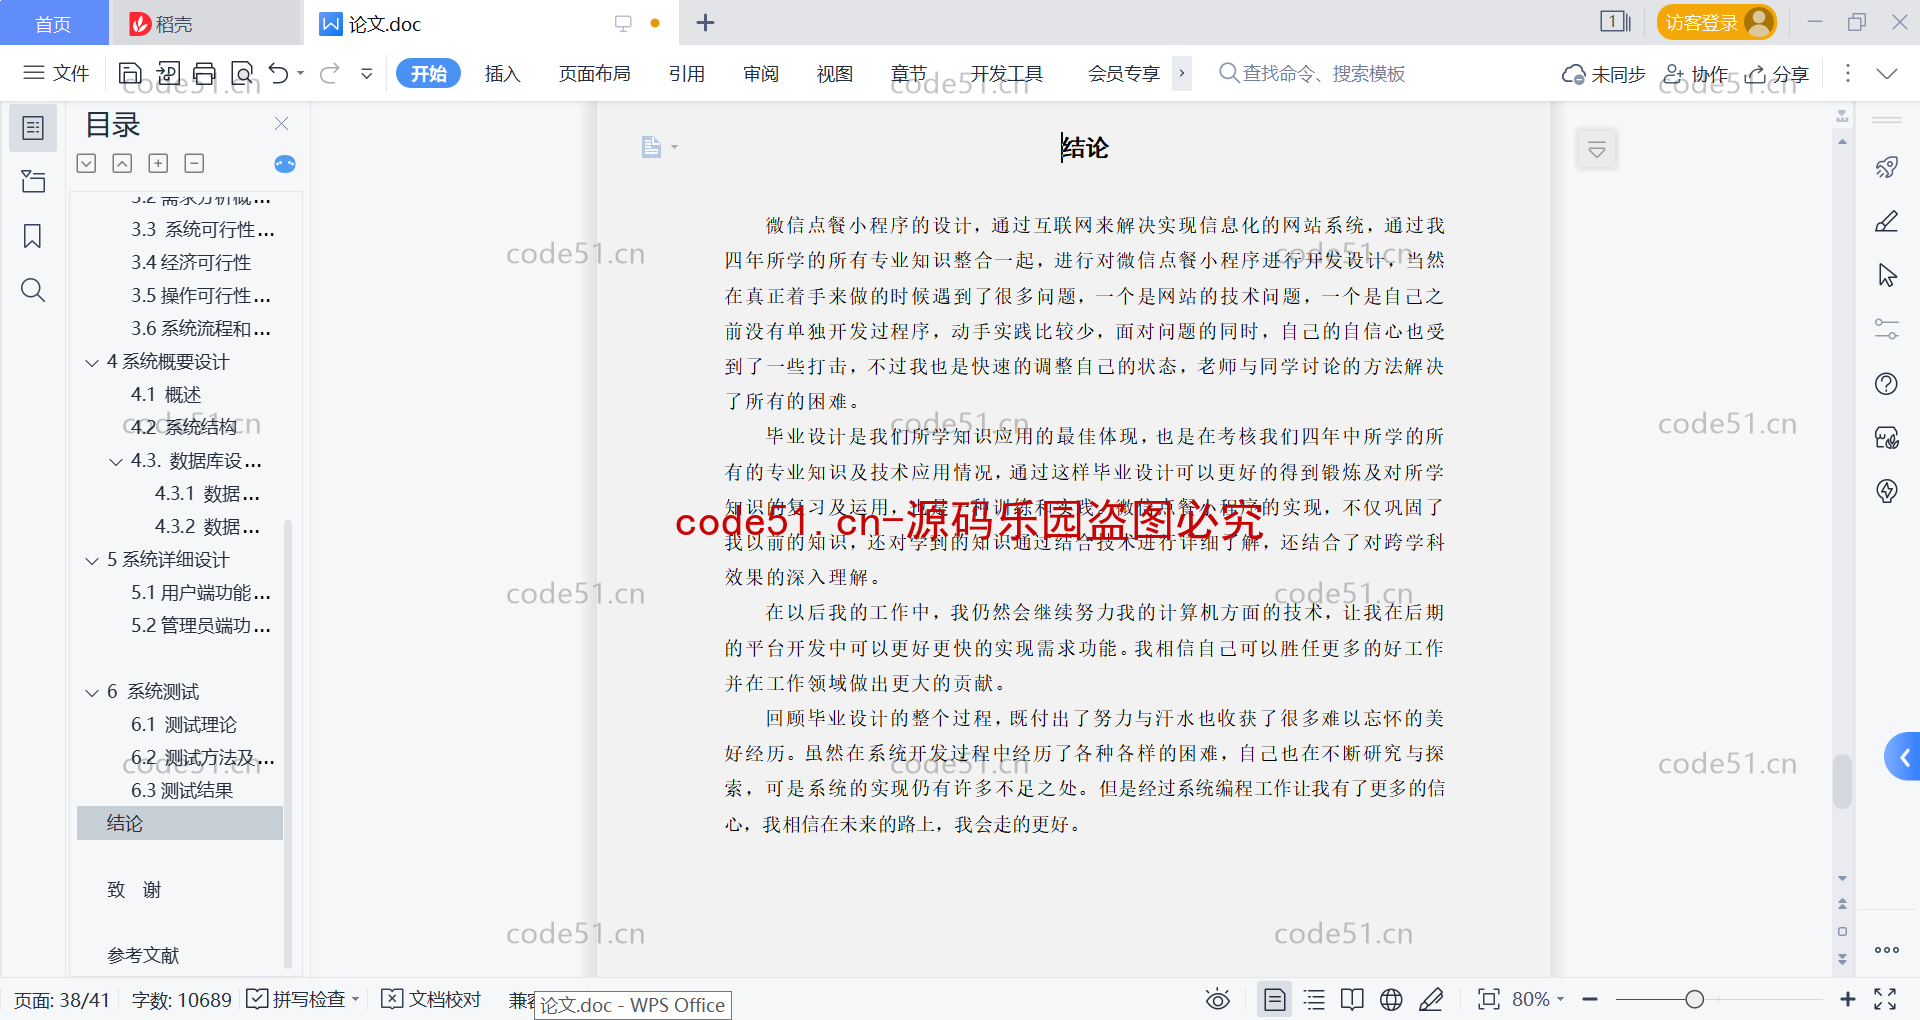
Task: Click the Redo arrow icon
Action: click(330, 73)
